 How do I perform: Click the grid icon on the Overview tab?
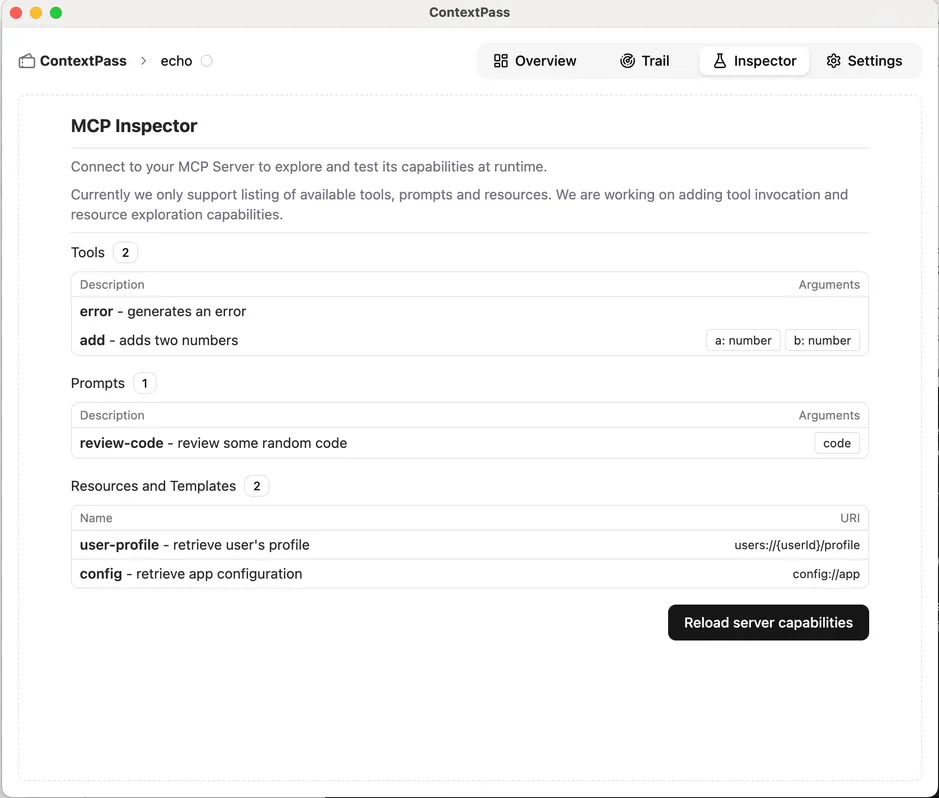pos(500,61)
